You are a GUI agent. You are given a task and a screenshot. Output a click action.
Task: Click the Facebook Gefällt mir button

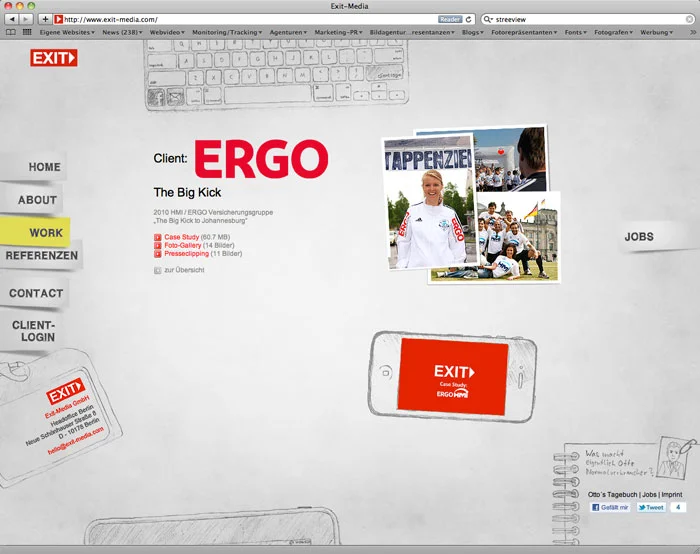(x=610, y=507)
